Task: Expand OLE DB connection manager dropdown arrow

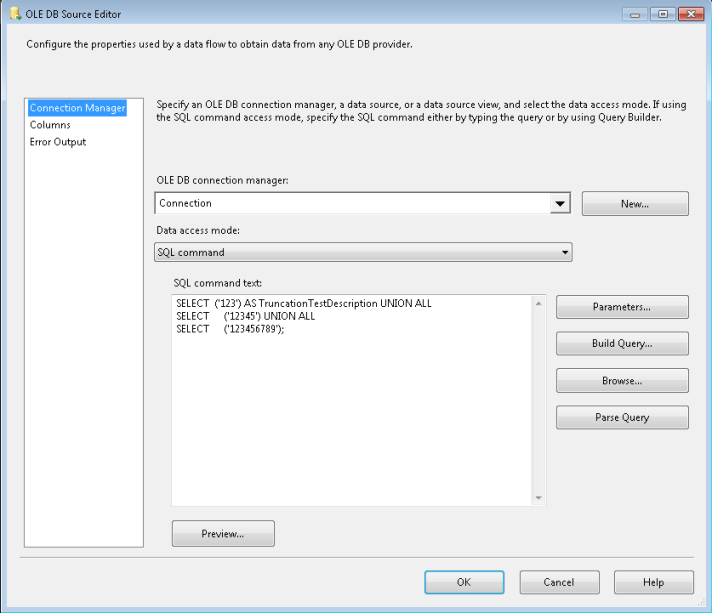Action: tap(560, 203)
